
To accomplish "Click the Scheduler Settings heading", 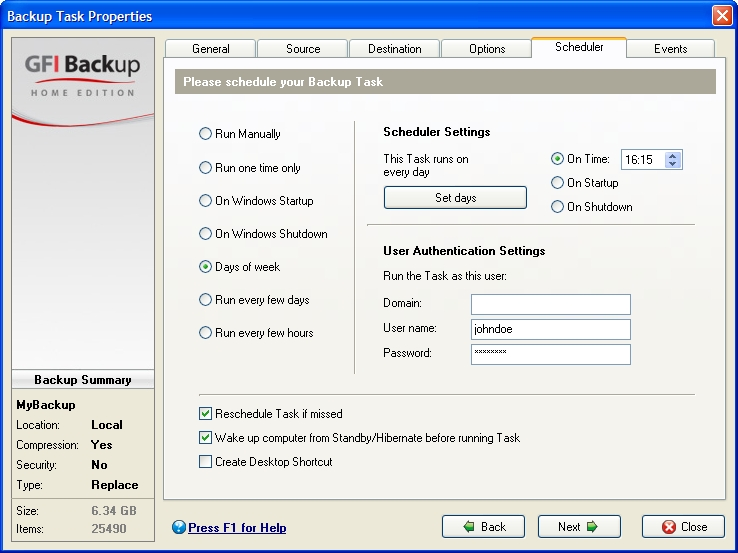I will point(437,132).
